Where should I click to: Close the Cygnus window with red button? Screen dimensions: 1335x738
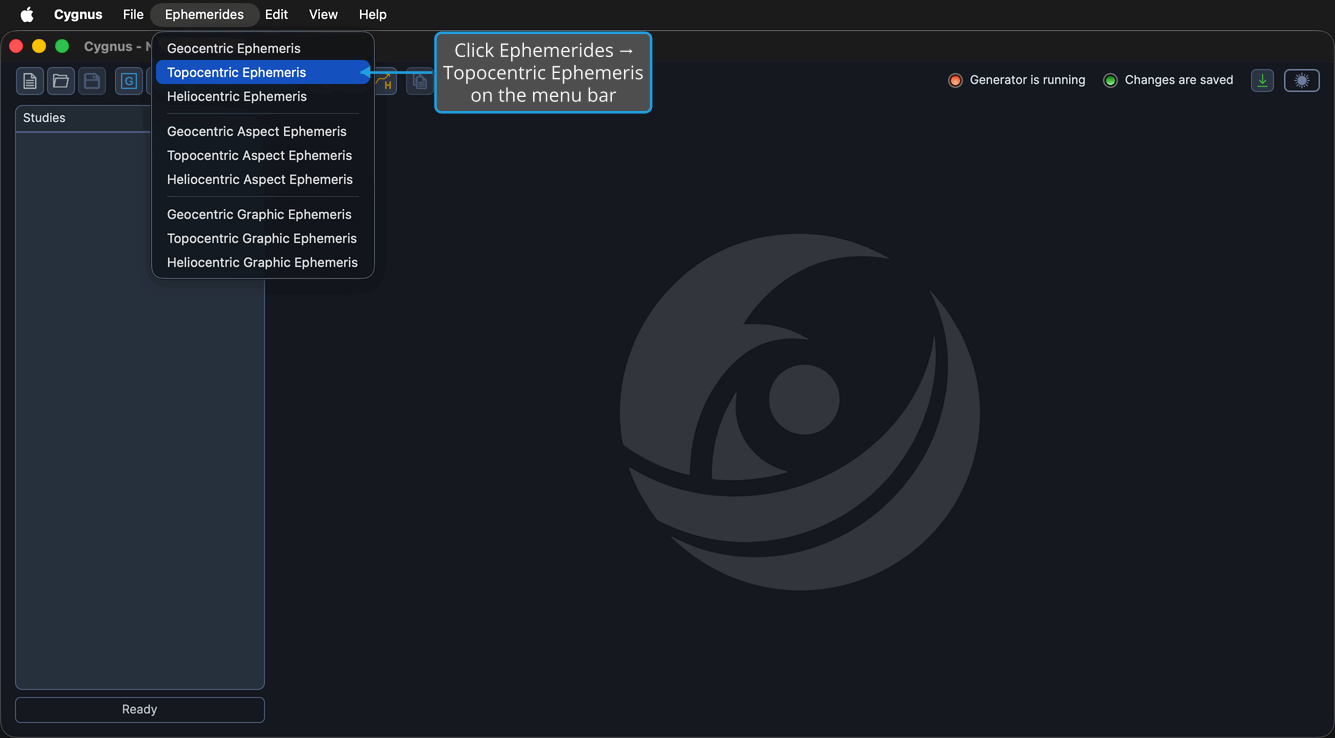coord(16,46)
